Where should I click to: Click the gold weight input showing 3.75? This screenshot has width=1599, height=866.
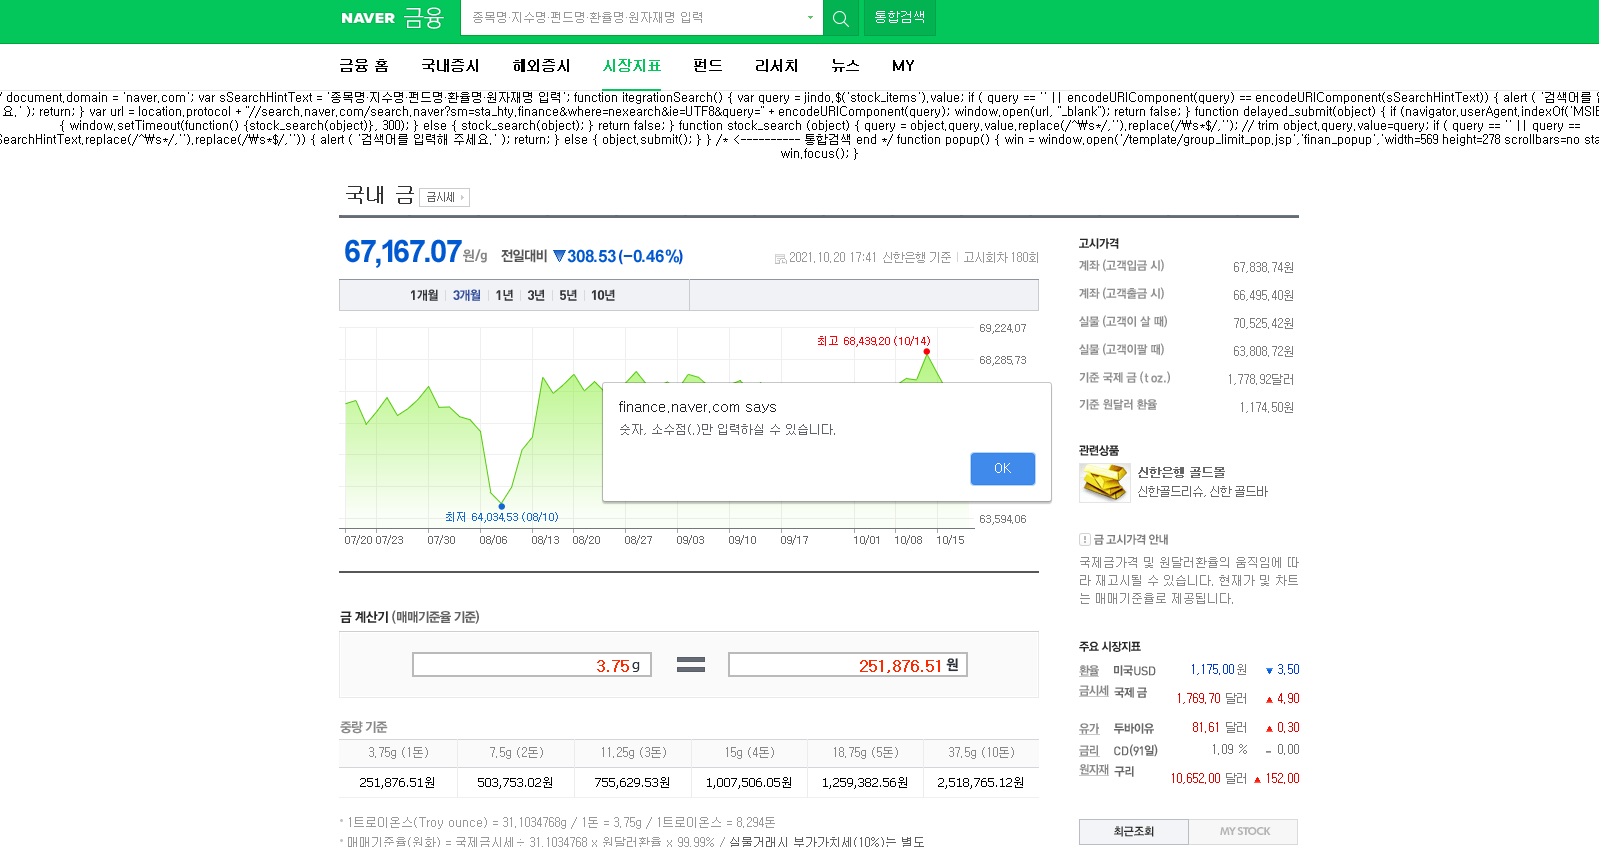point(532,665)
